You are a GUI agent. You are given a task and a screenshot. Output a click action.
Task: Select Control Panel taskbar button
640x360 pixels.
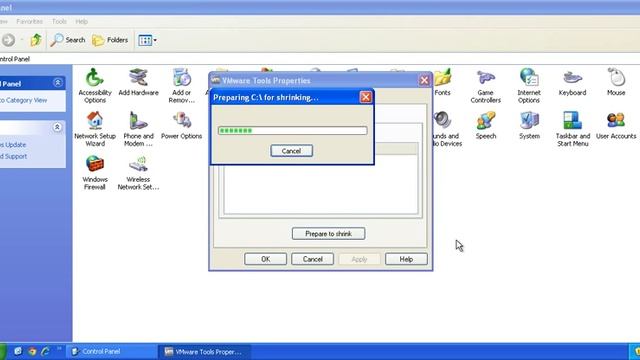111,351
